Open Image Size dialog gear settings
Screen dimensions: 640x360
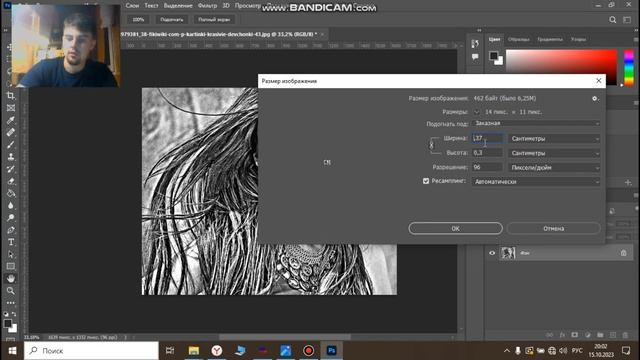pyautogui.click(x=595, y=98)
